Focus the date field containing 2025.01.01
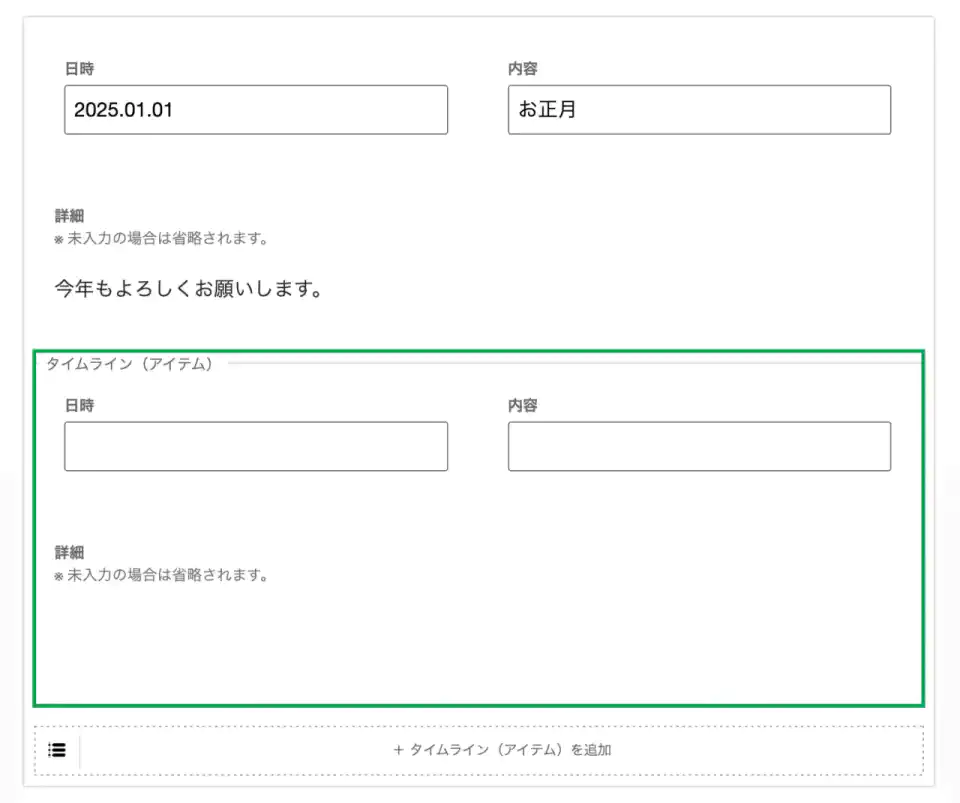Viewport: 960px width, 803px height. (x=255, y=110)
